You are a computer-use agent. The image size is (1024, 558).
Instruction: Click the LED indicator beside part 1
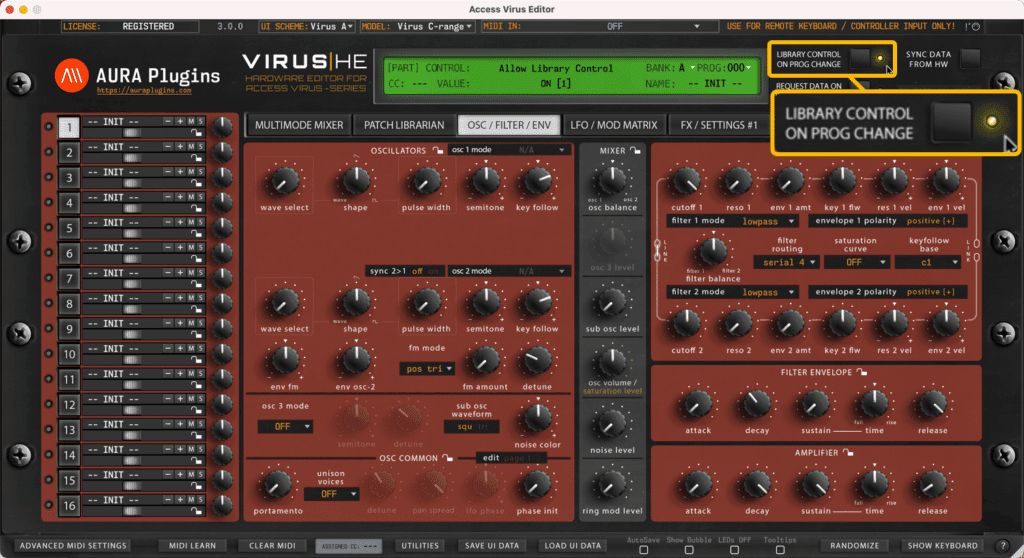pos(48,127)
